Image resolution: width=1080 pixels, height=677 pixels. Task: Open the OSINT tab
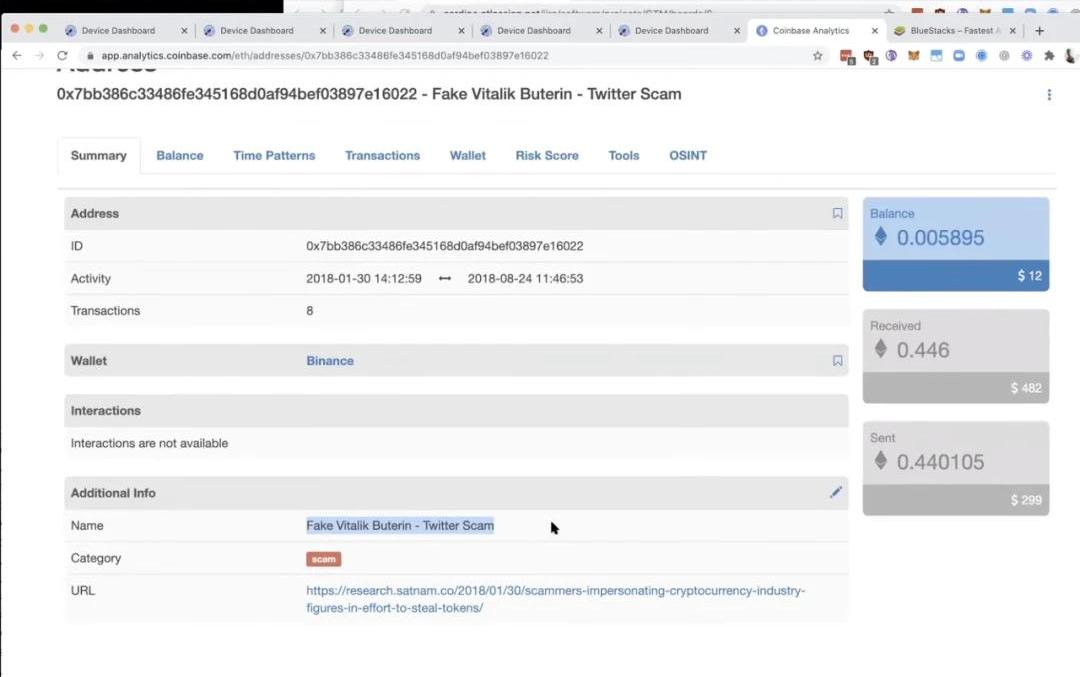(x=688, y=156)
